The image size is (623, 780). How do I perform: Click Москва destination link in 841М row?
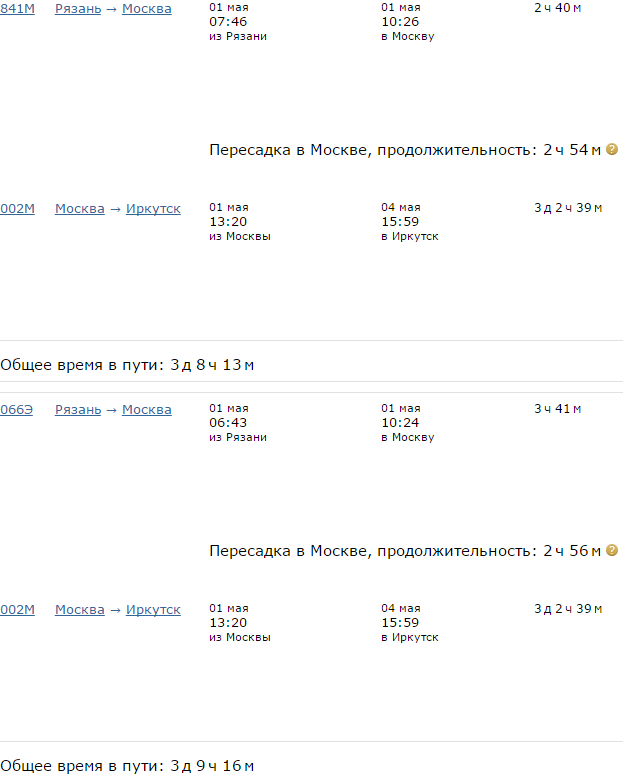pyautogui.click(x=146, y=9)
